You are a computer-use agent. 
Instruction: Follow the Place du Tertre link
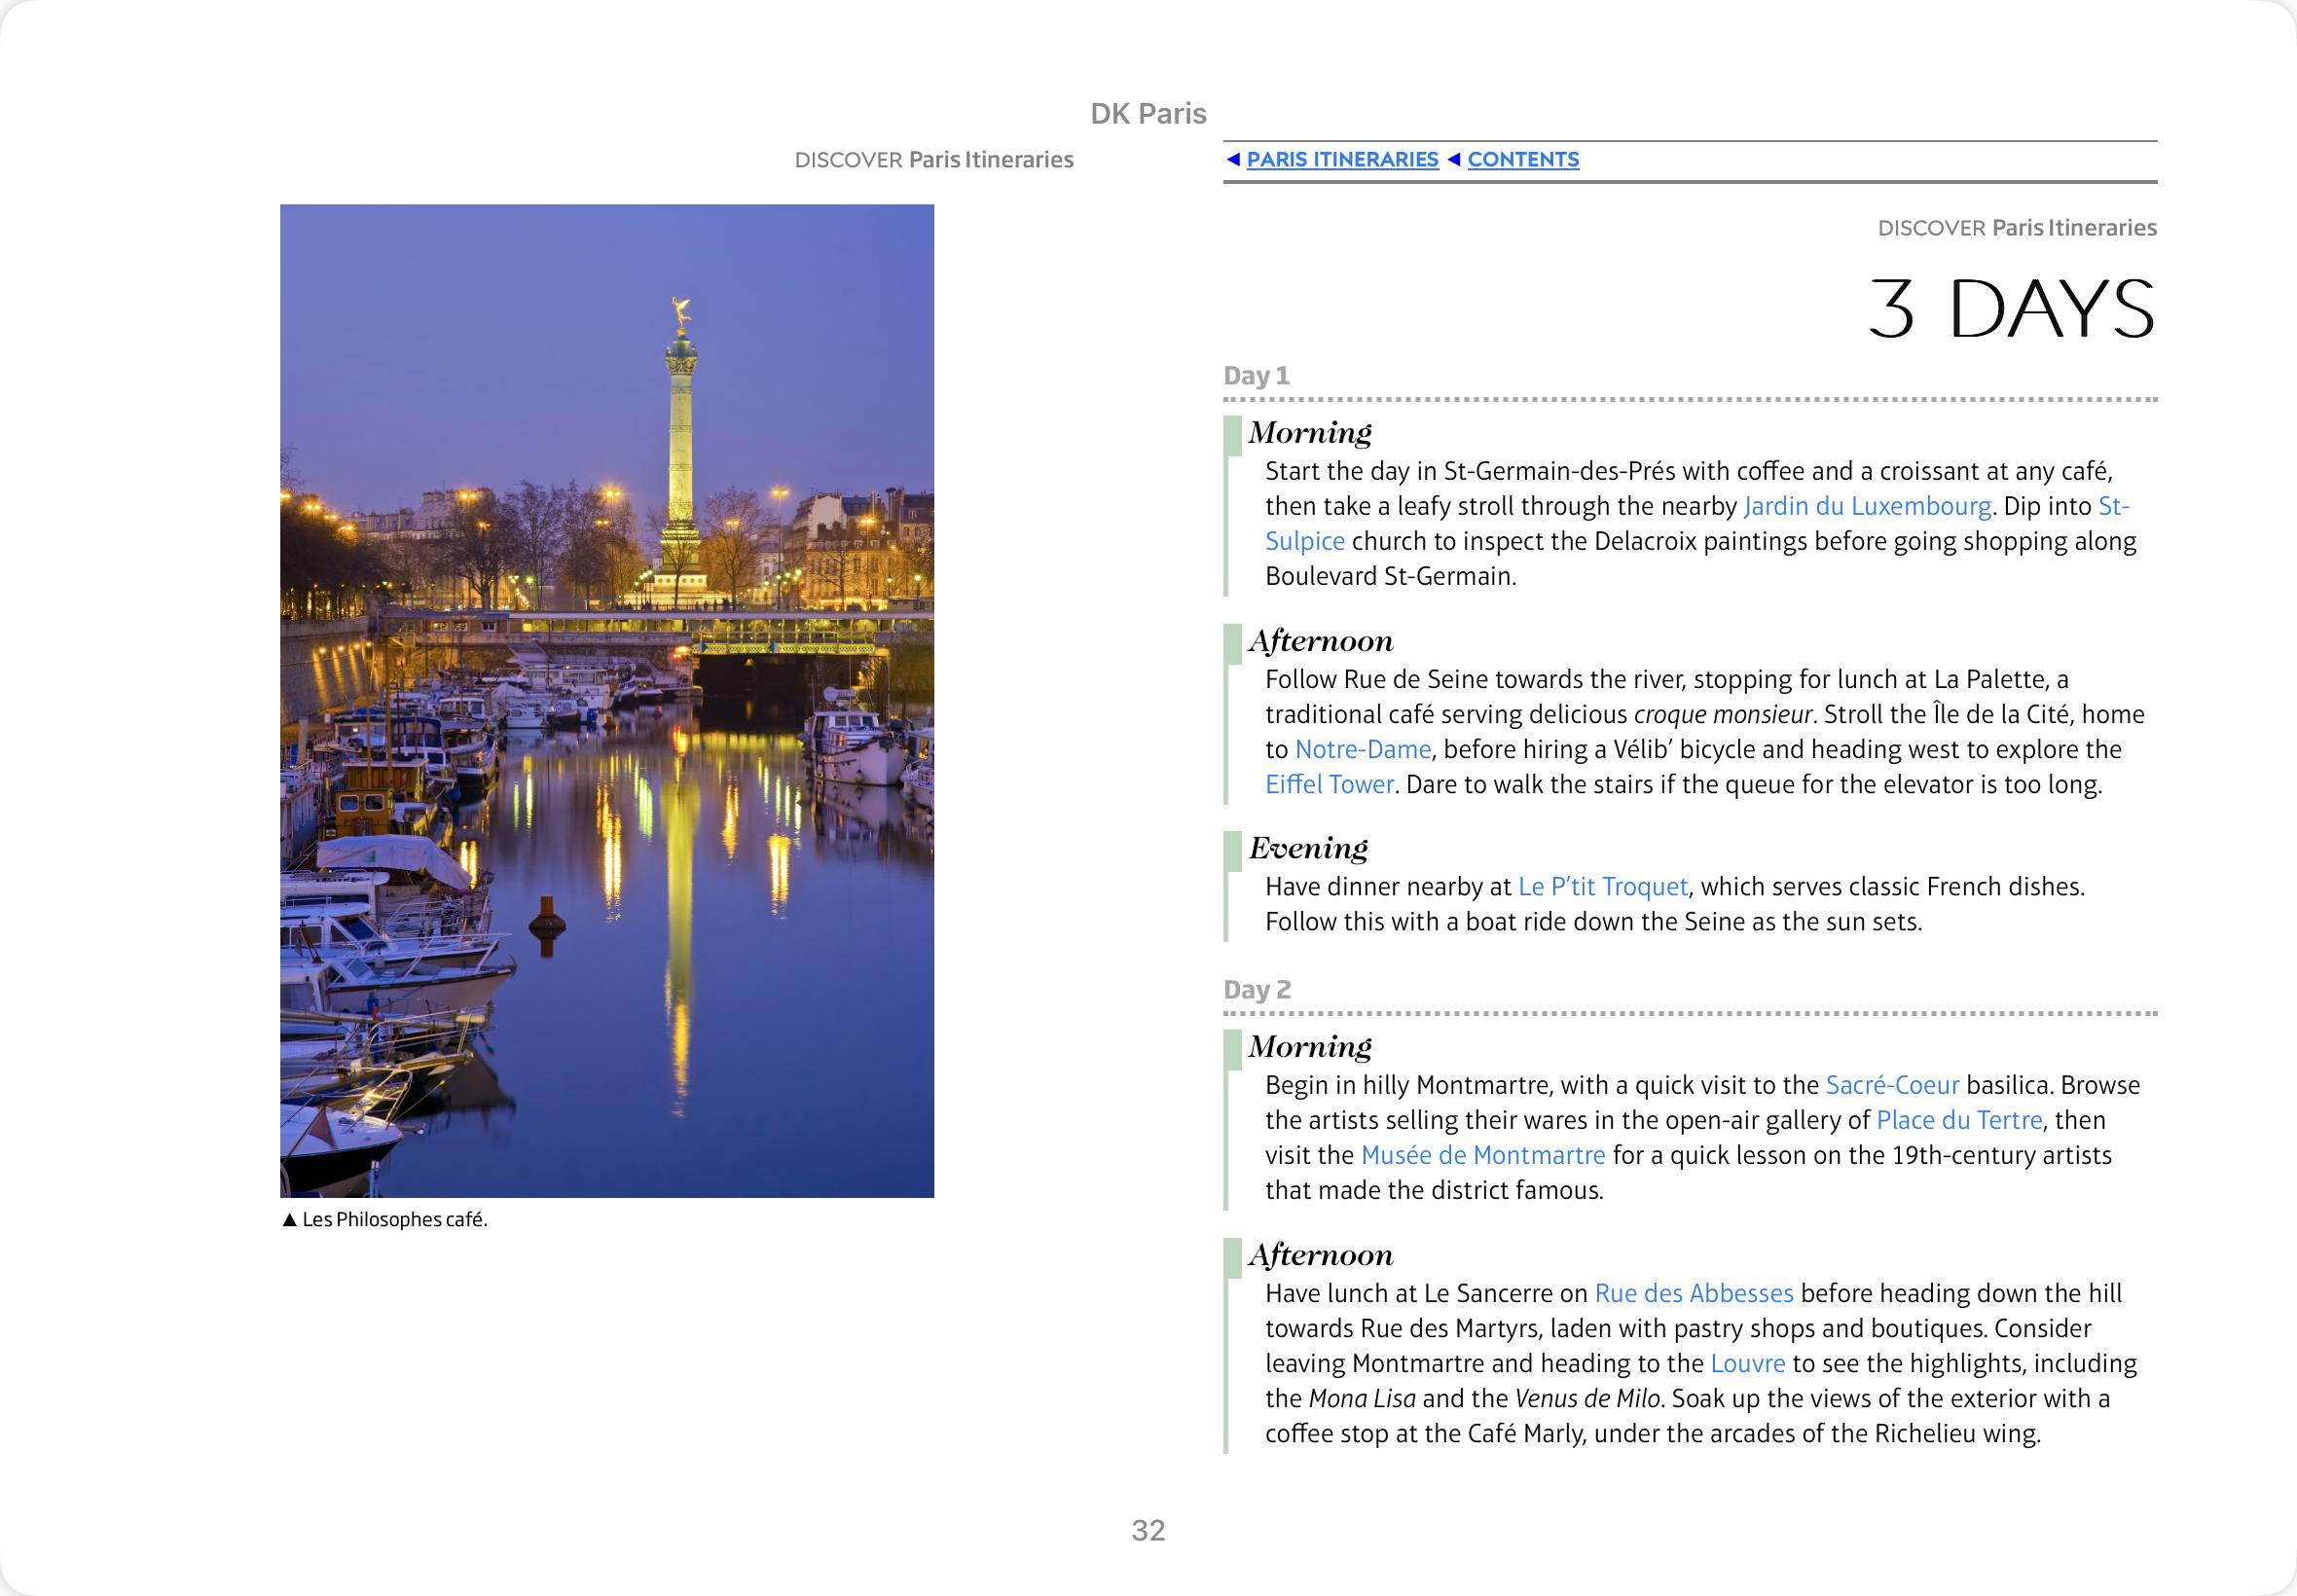1958,1121
